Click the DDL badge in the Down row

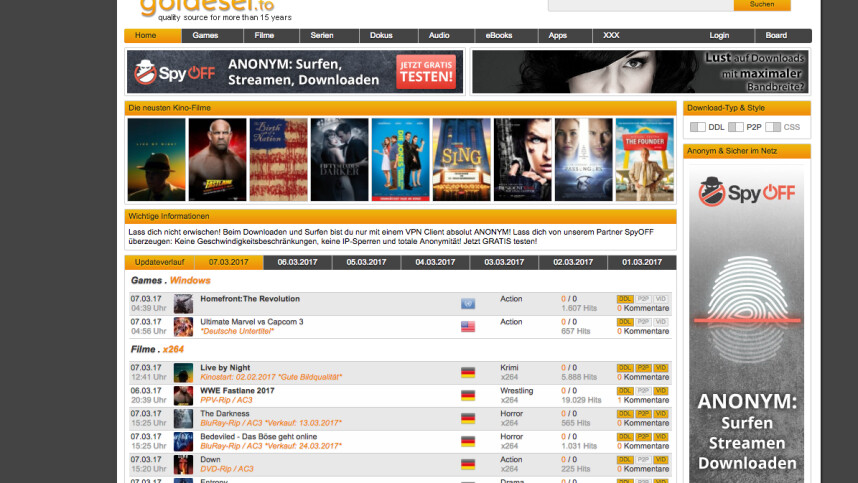tap(625, 460)
